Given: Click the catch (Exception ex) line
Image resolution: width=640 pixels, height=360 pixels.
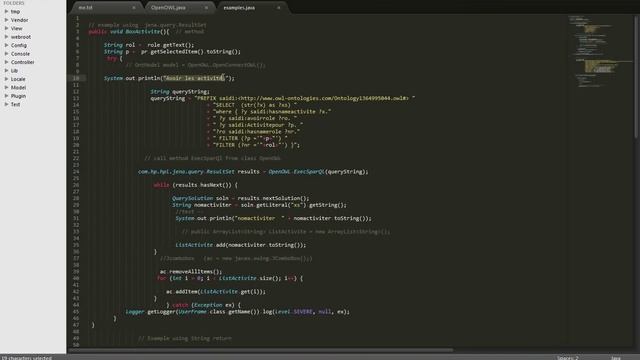Looking at the screenshot, I should click(x=204, y=305).
